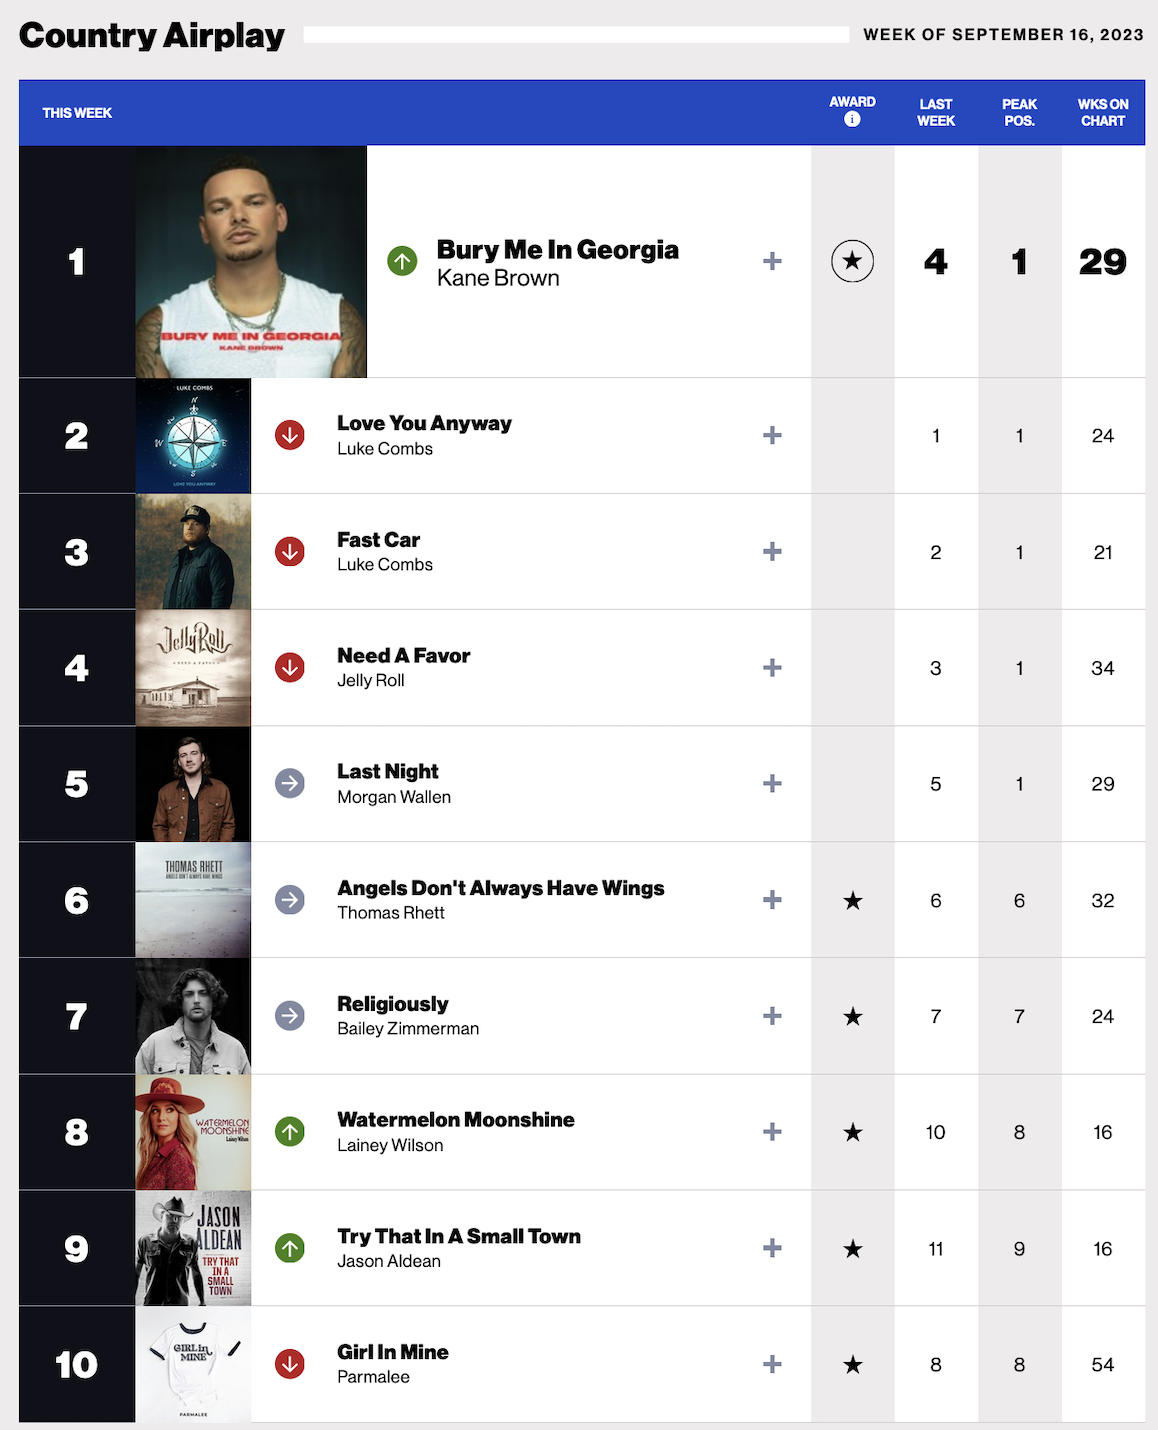The height and width of the screenshot is (1430, 1158).
Task: Open Lainey Wilson Watermelon Moonshine cover art
Action: [193, 1132]
